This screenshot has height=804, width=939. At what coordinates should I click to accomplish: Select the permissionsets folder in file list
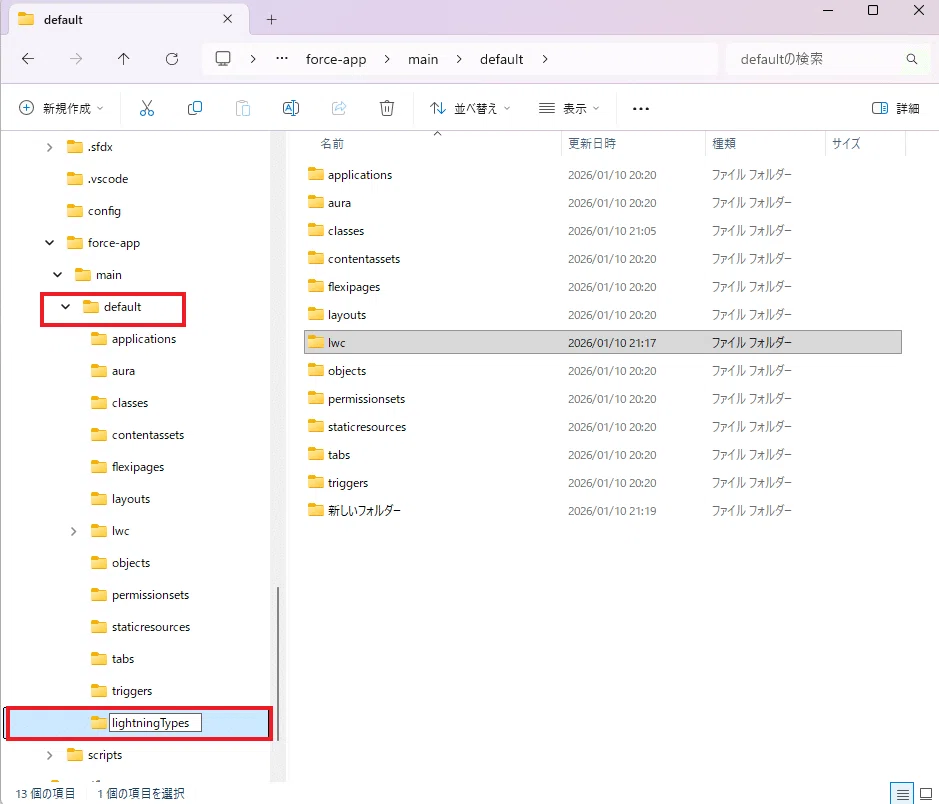tap(366, 399)
